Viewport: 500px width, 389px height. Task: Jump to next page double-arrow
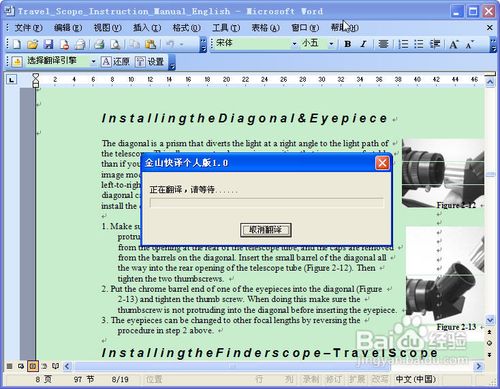(490, 355)
